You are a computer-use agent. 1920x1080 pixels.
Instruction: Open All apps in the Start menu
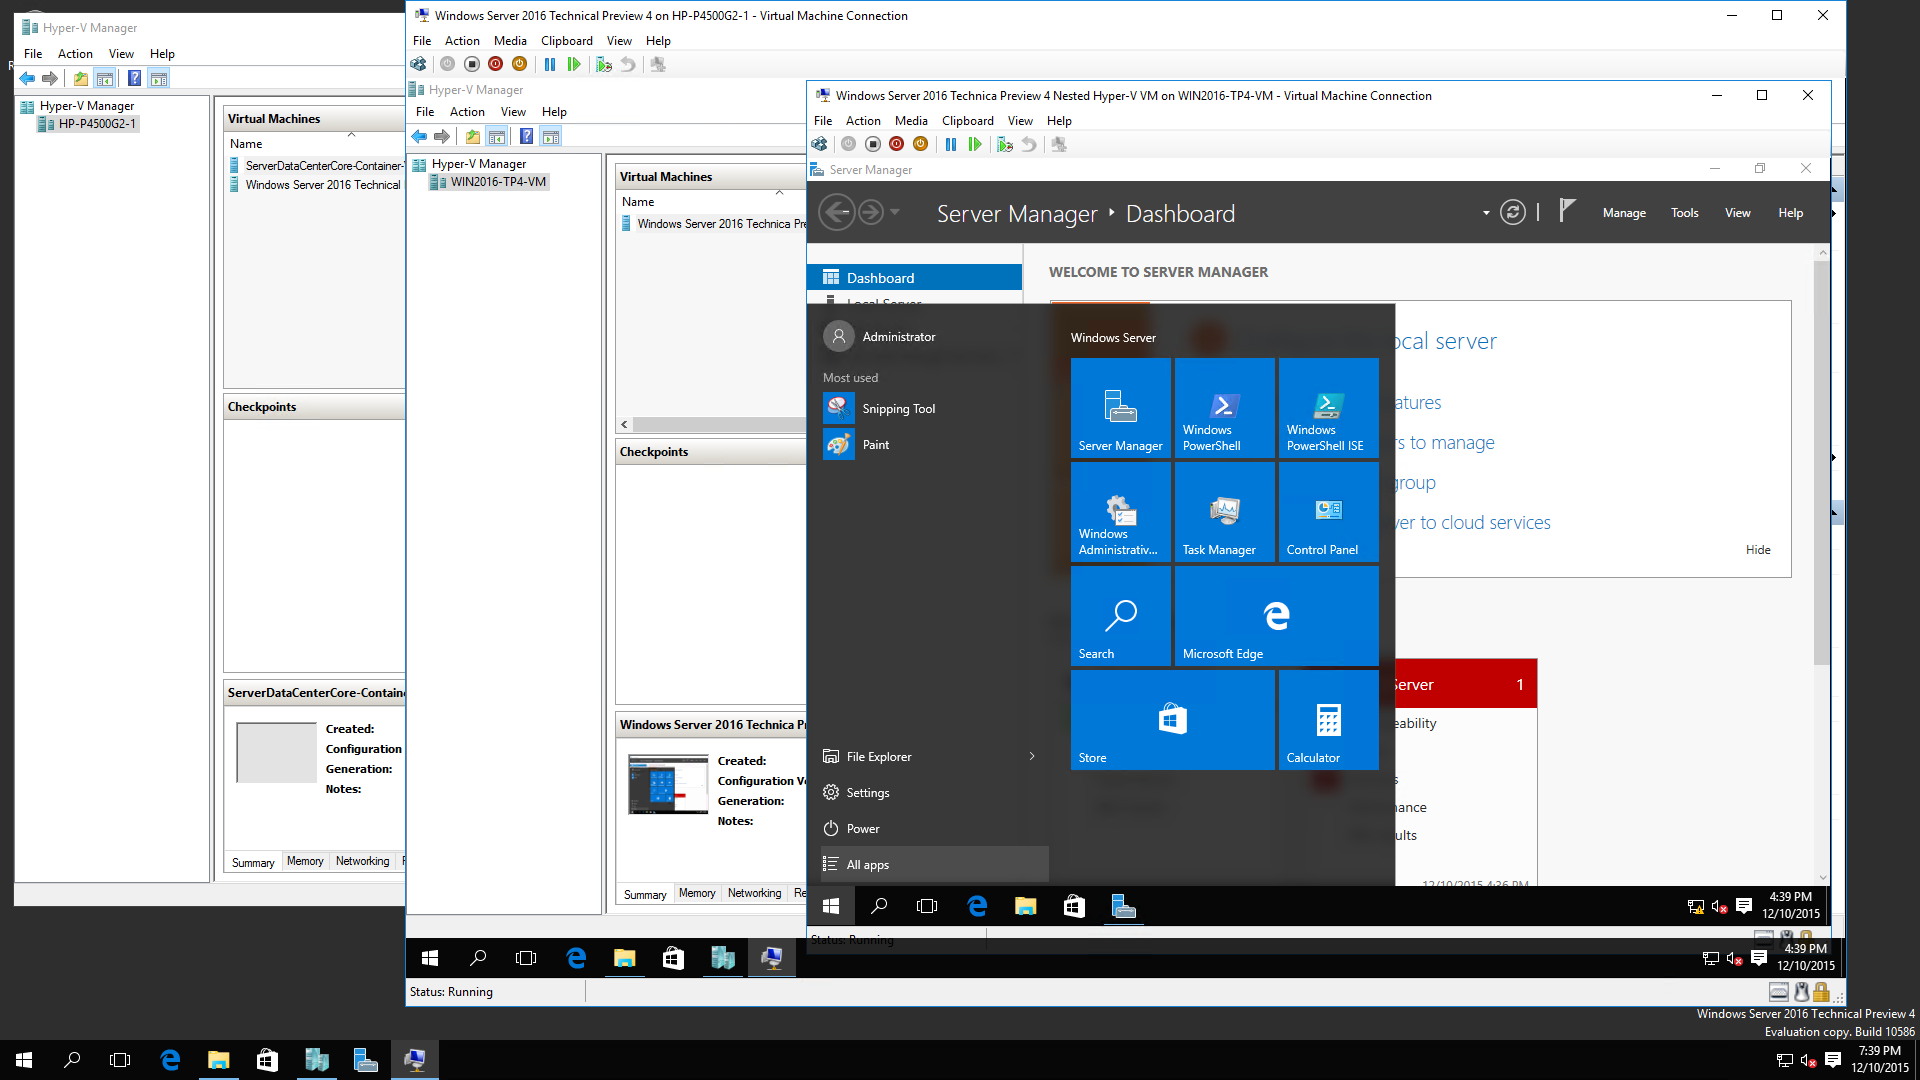[x=868, y=864]
